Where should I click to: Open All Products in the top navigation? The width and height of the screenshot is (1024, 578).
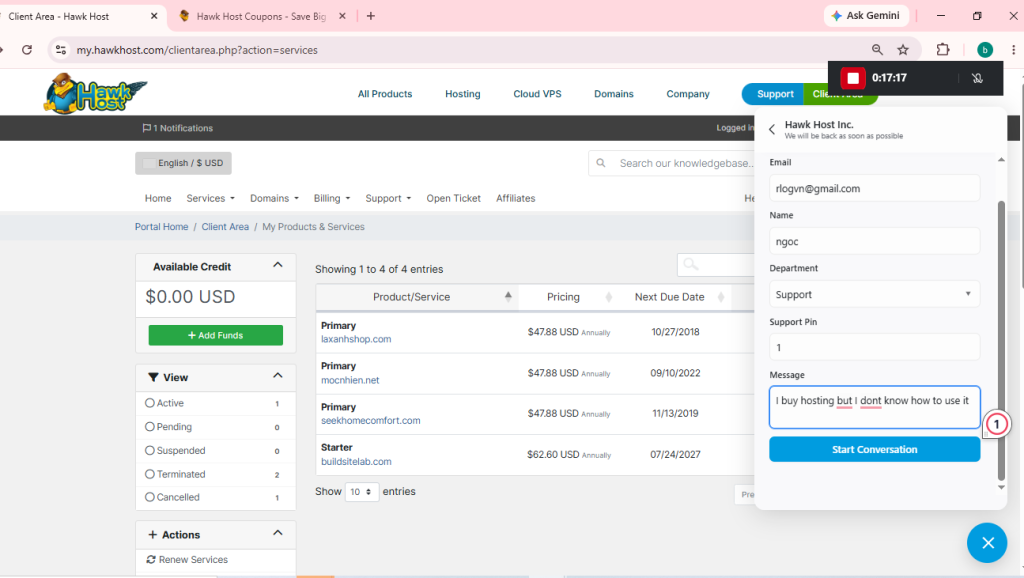(x=385, y=94)
